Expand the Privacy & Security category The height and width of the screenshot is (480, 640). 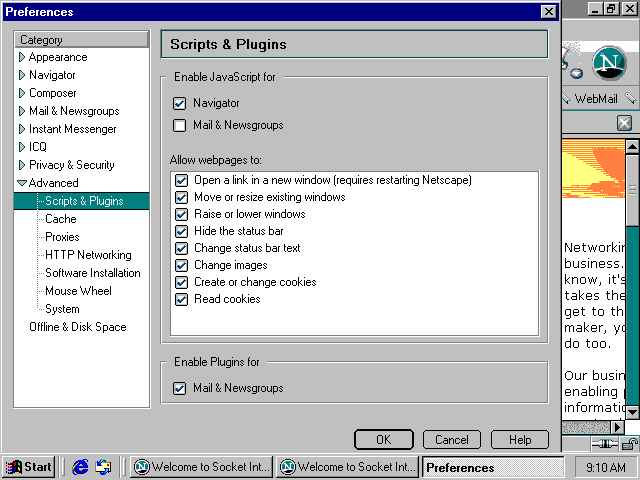(22, 165)
